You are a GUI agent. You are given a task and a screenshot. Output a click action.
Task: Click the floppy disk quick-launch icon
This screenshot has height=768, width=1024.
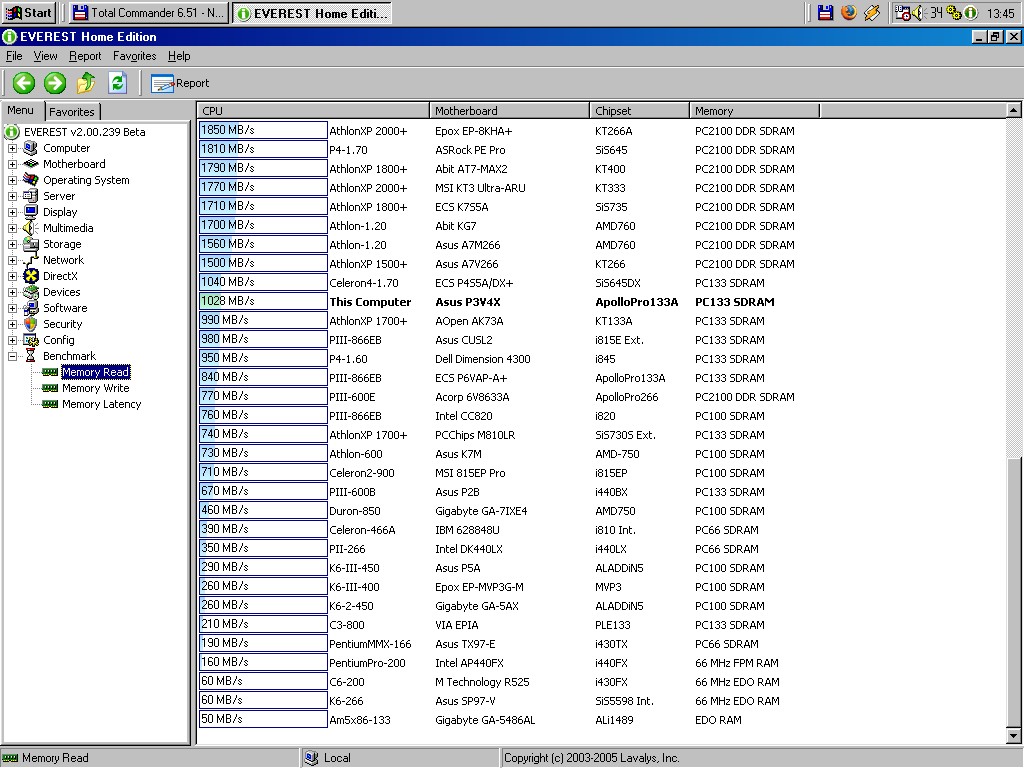coord(825,12)
